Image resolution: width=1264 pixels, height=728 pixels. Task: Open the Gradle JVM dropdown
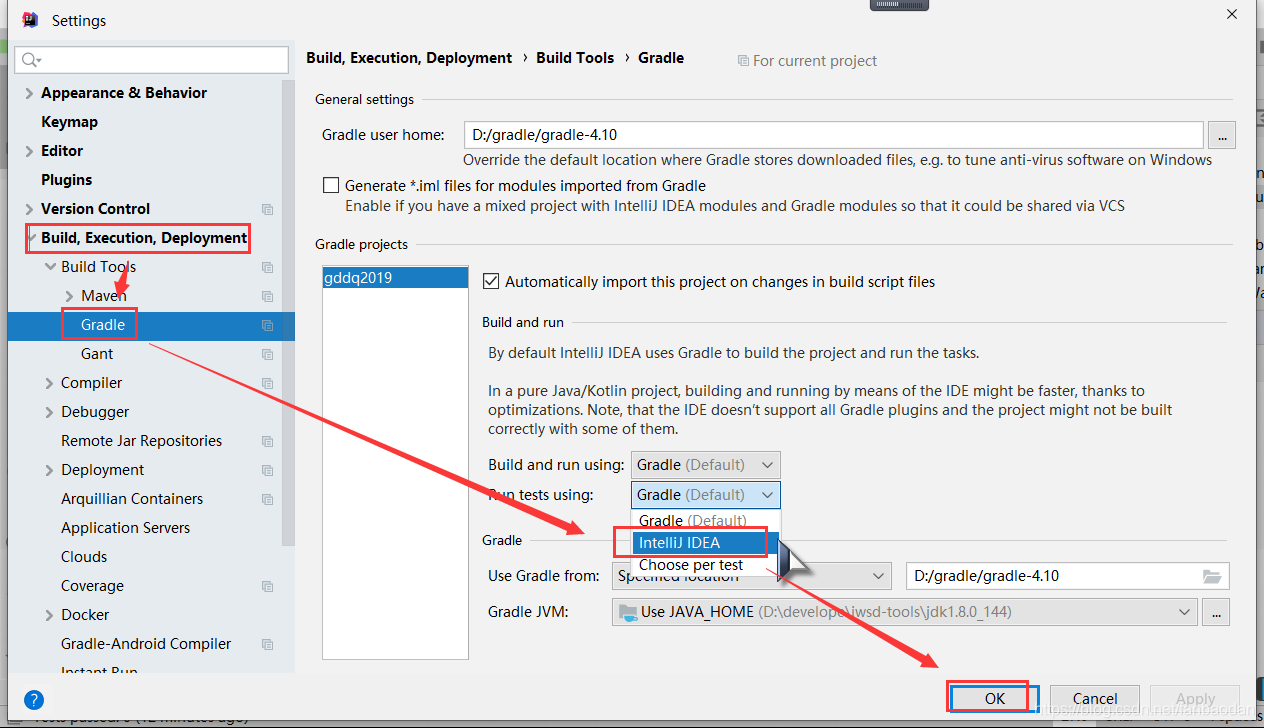pyautogui.click(x=904, y=611)
